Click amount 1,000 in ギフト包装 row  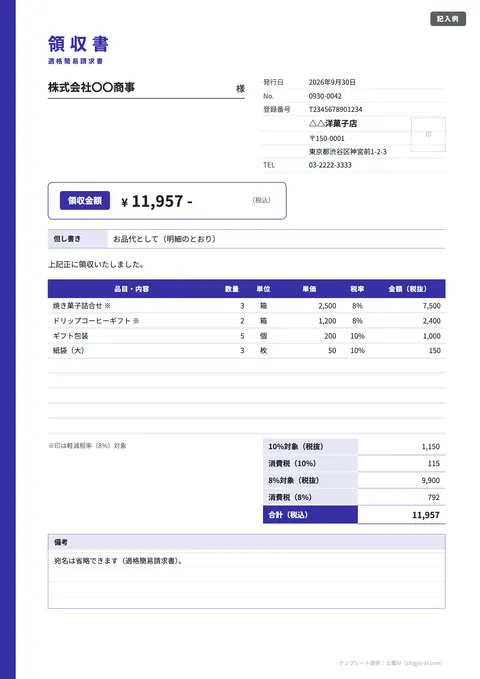431,336
